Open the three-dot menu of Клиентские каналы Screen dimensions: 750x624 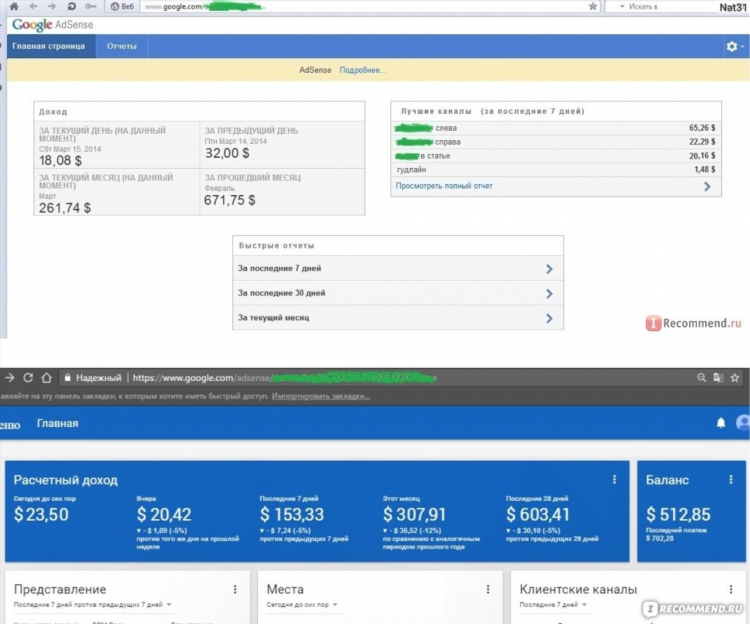731,590
